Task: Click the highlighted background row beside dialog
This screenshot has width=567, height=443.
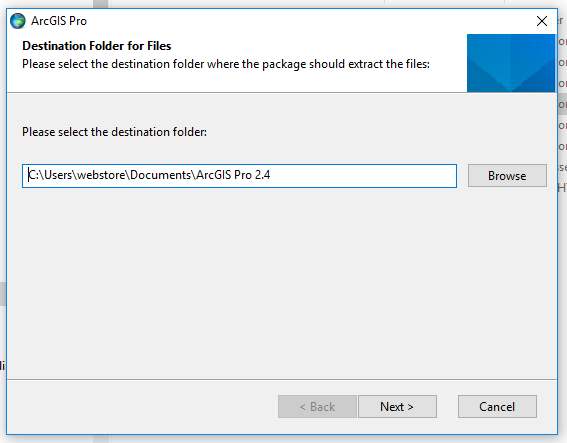Action: tap(562, 105)
